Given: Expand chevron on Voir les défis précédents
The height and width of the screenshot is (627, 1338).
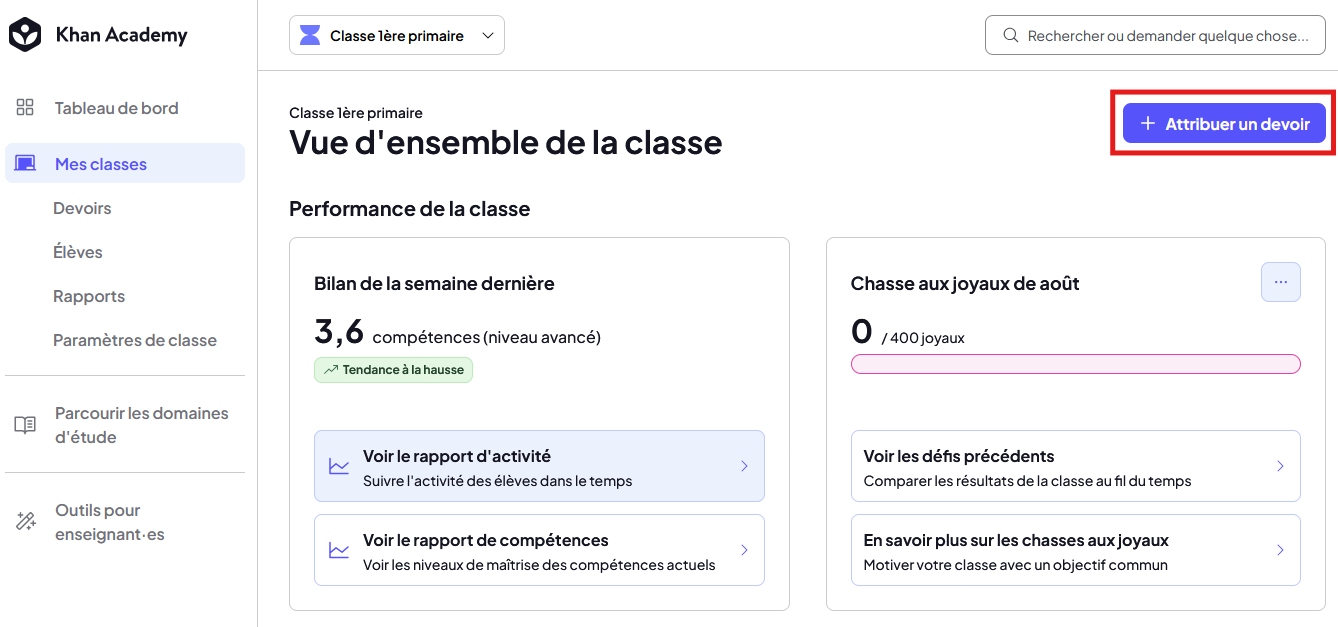Looking at the screenshot, I should [x=1281, y=466].
